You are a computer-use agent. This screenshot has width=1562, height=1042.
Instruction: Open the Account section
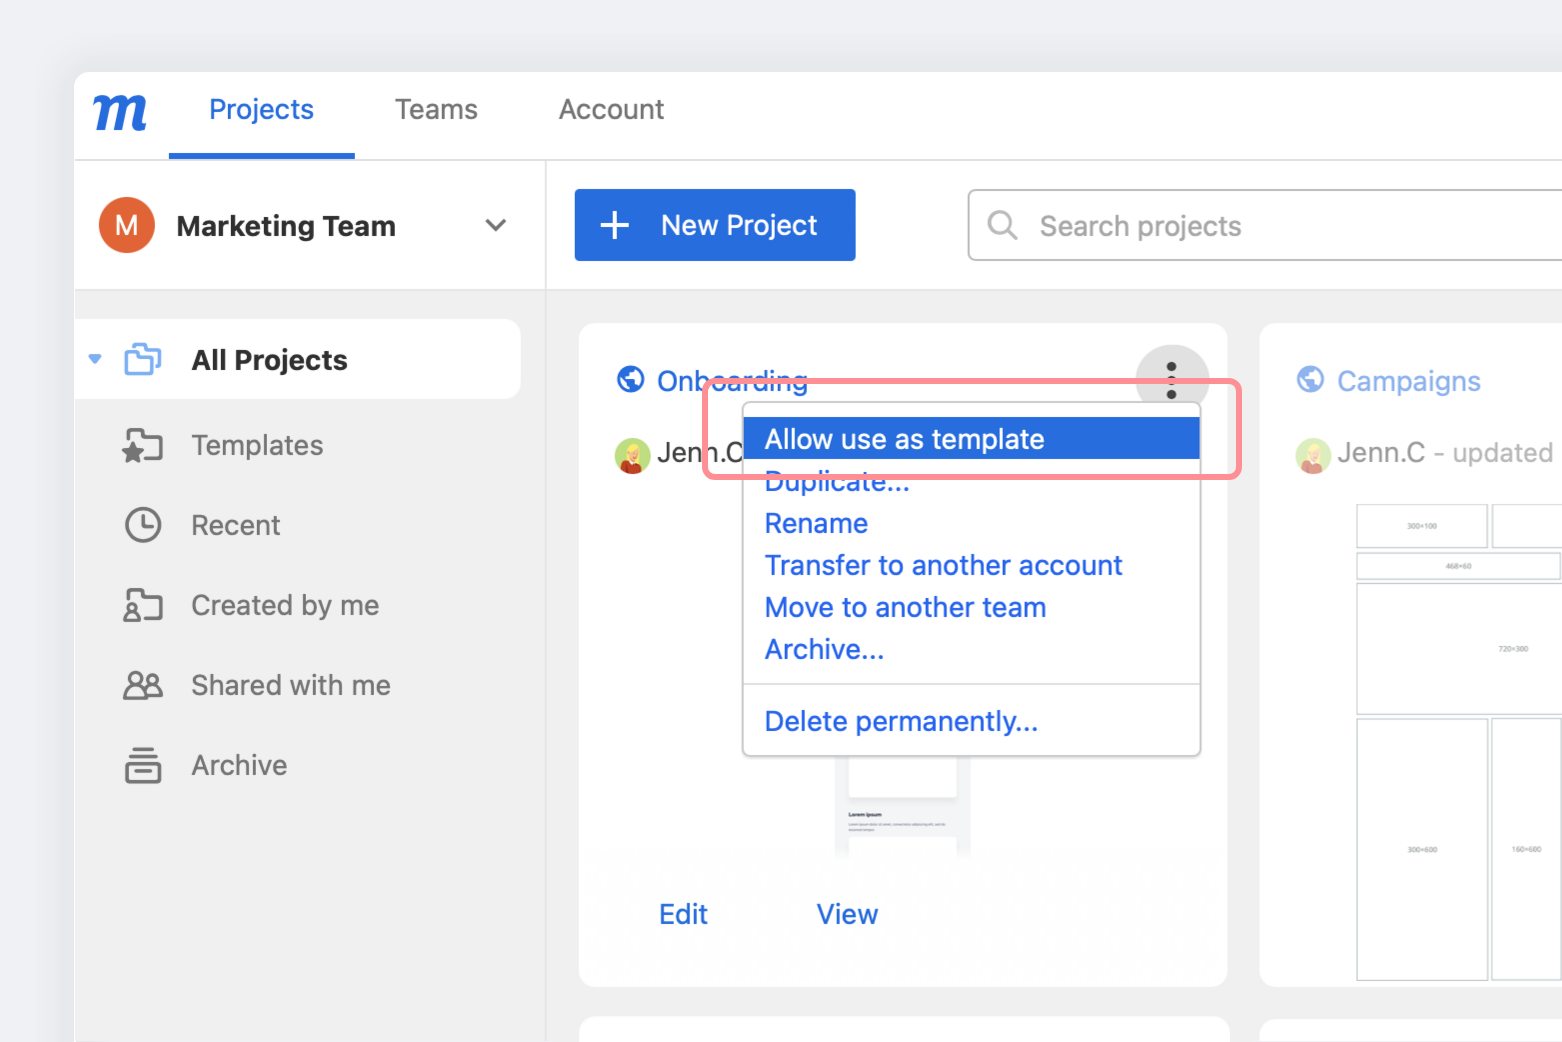pos(611,109)
